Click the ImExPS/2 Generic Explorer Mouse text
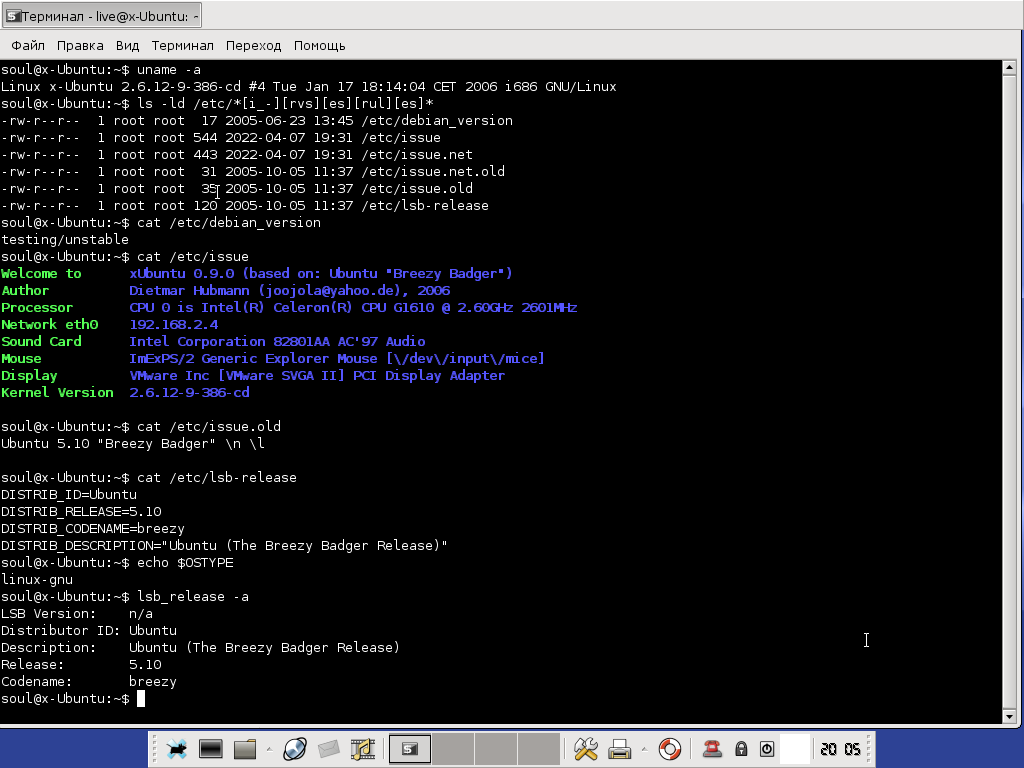The width and height of the screenshot is (1024, 768). coord(337,359)
